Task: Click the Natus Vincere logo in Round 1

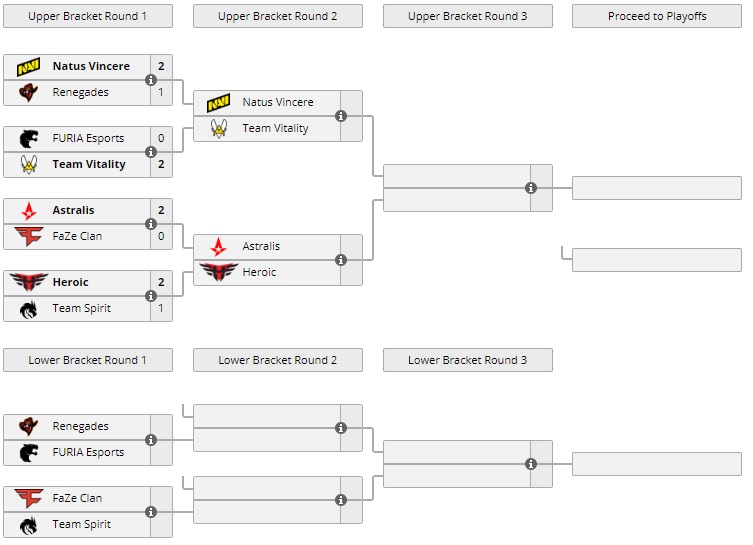Action: click(x=28, y=67)
